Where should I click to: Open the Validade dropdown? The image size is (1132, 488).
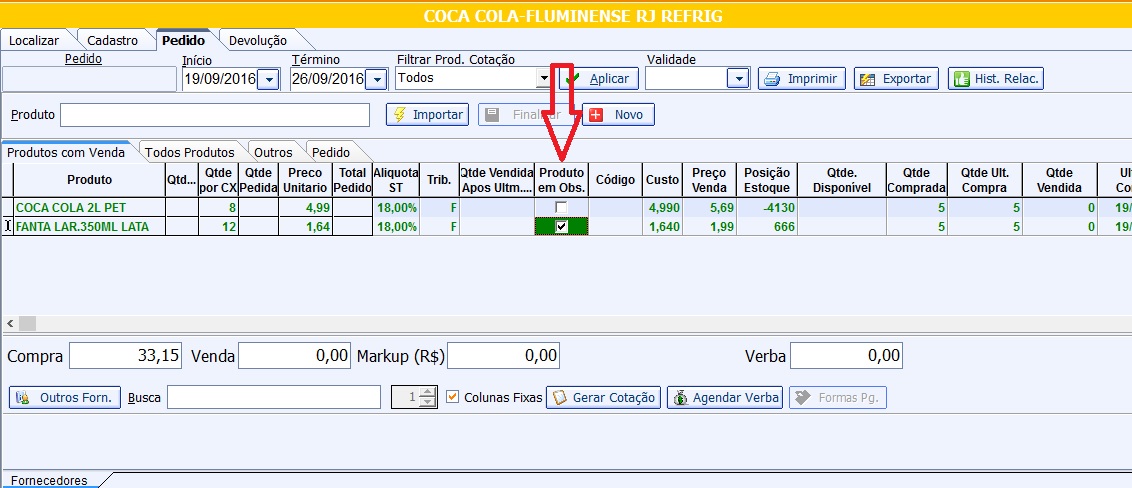[739, 79]
